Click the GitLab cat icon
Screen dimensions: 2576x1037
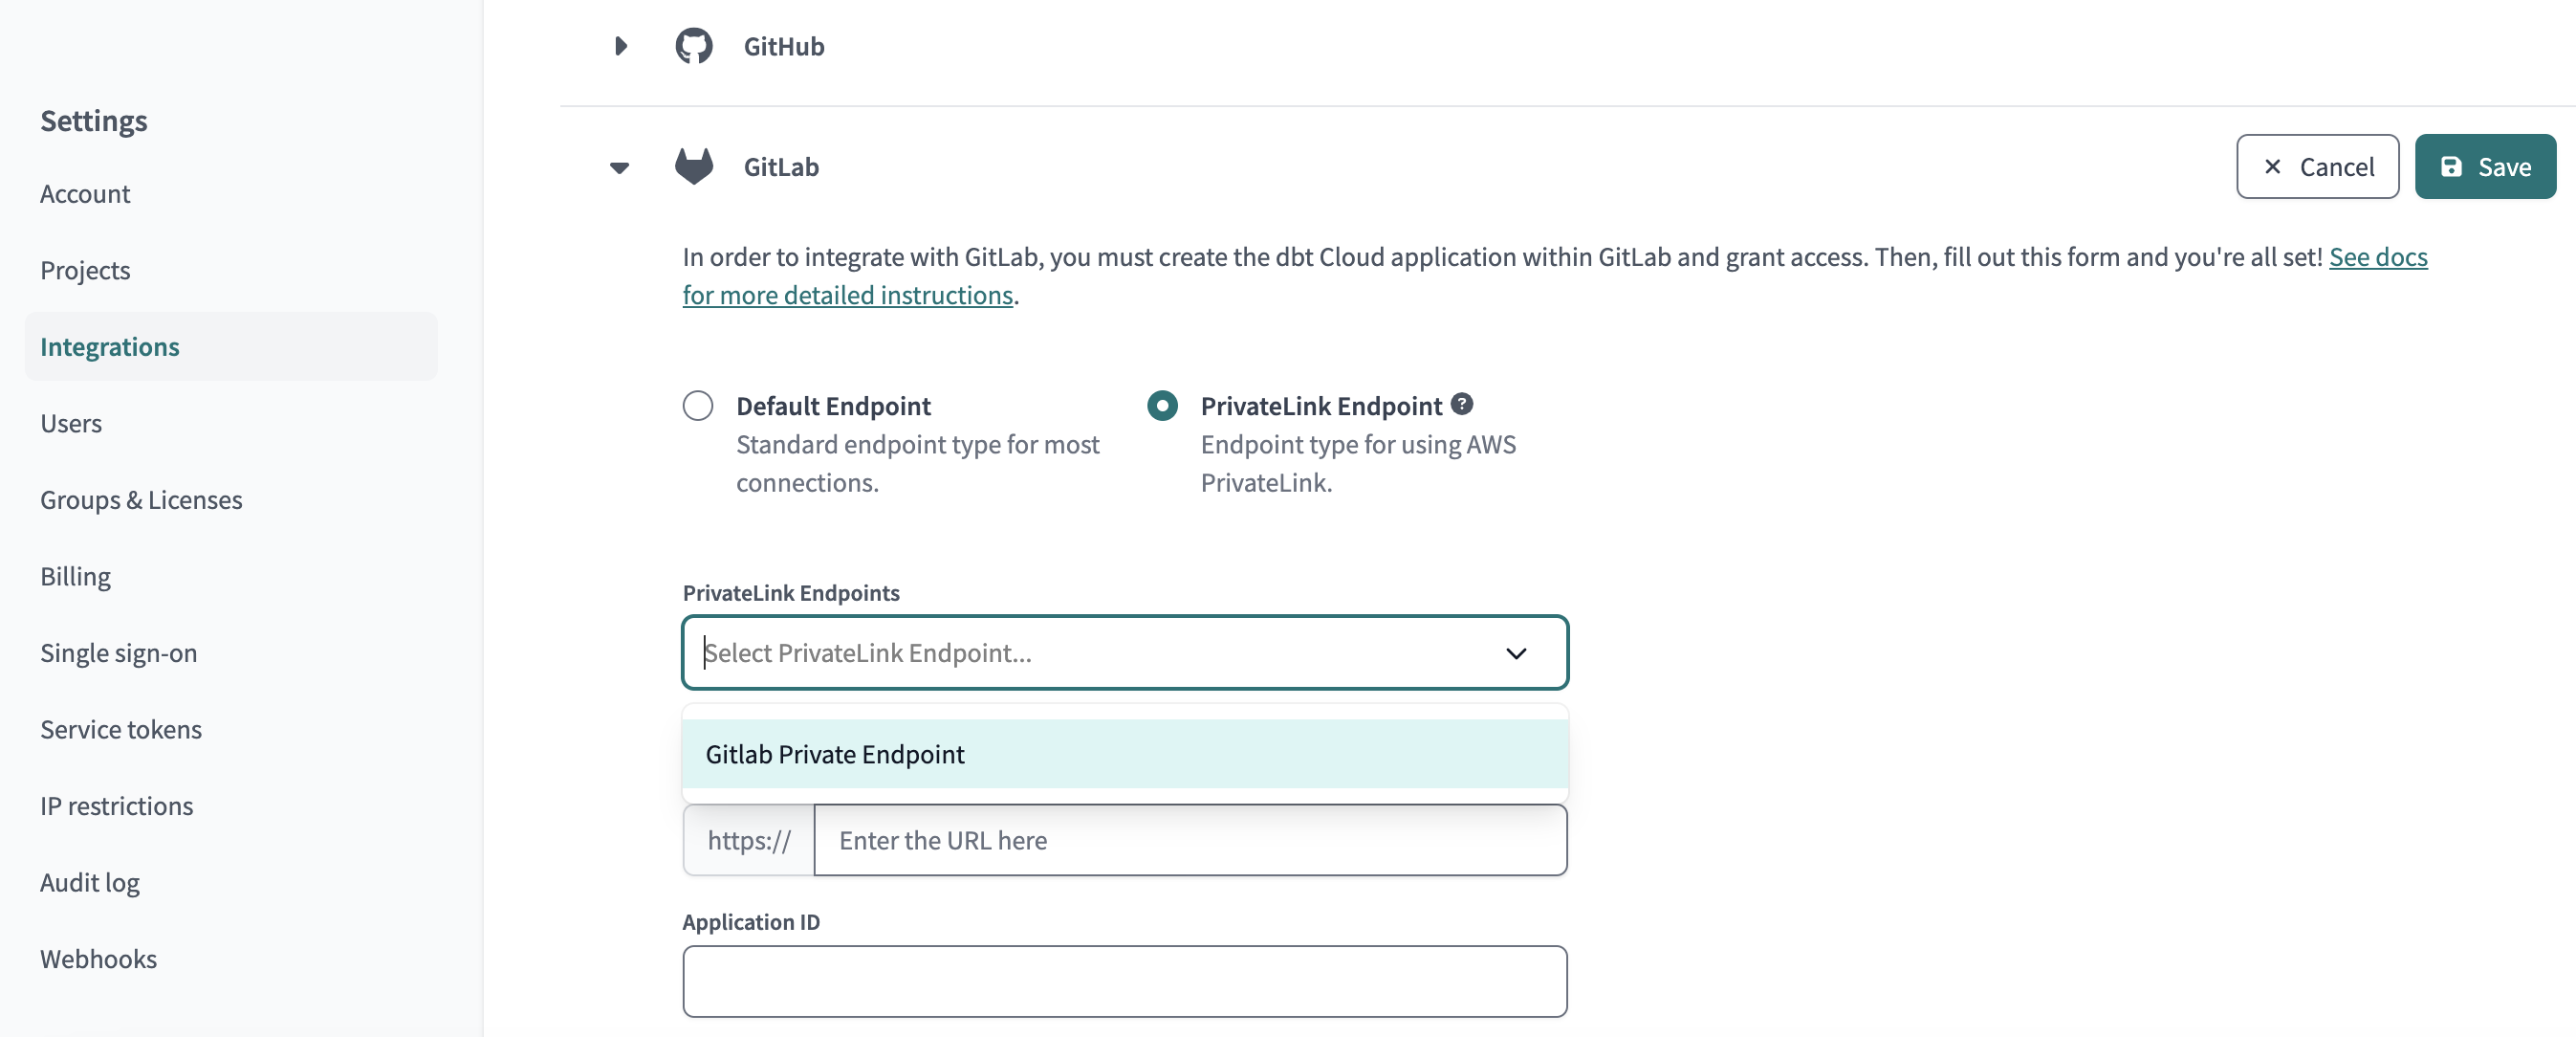pos(691,165)
